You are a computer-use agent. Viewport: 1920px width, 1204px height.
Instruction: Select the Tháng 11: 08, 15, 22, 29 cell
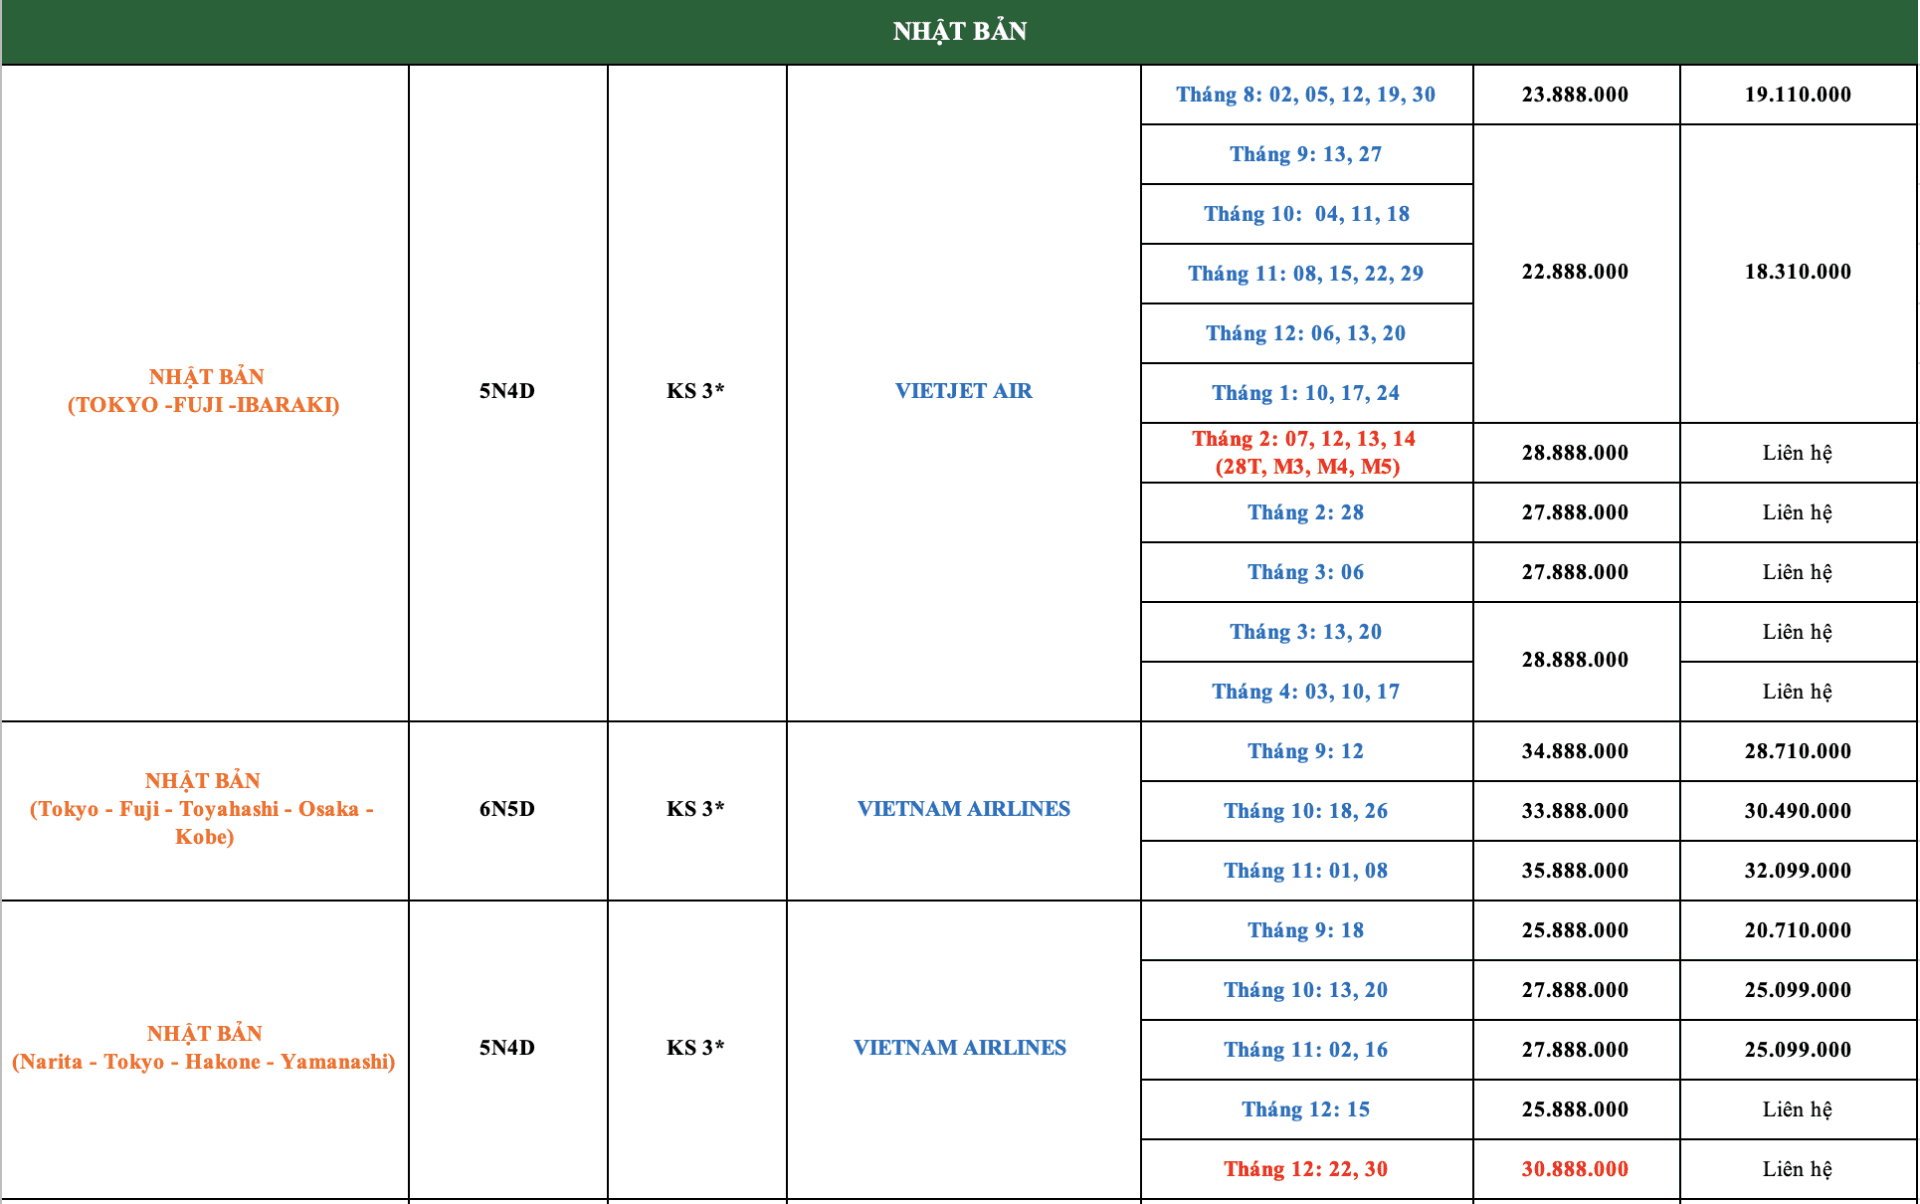(1305, 273)
